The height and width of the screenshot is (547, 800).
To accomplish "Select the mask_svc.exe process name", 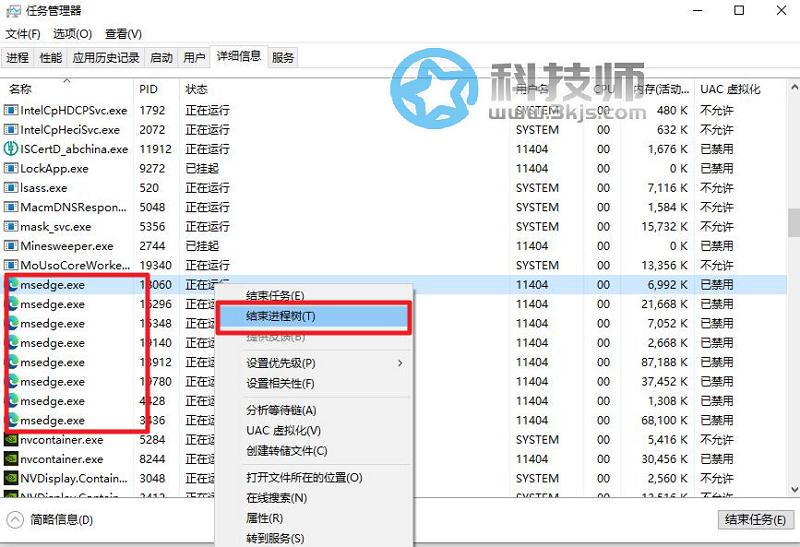I will pos(56,227).
